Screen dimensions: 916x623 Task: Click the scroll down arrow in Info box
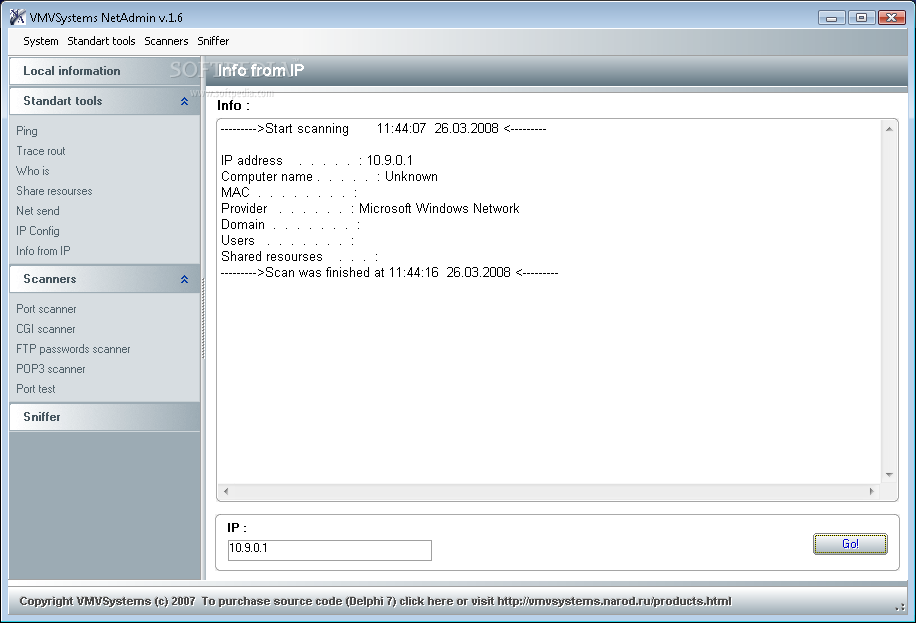click(889, 475)
